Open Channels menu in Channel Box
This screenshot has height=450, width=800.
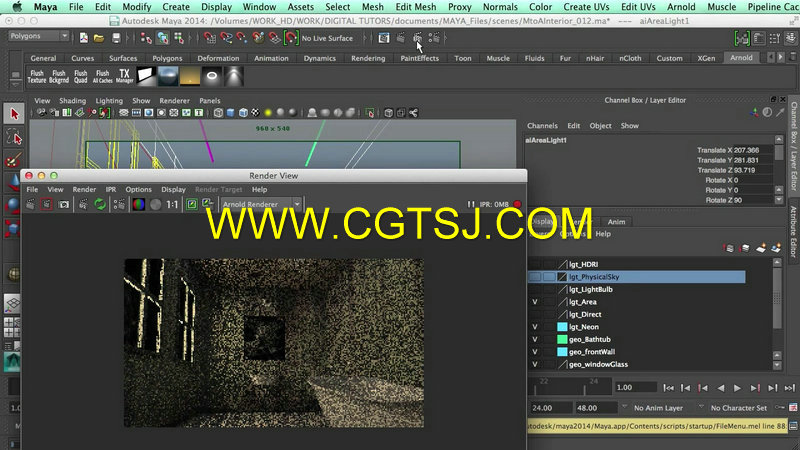pyautogui.click(x=542, y=126)
